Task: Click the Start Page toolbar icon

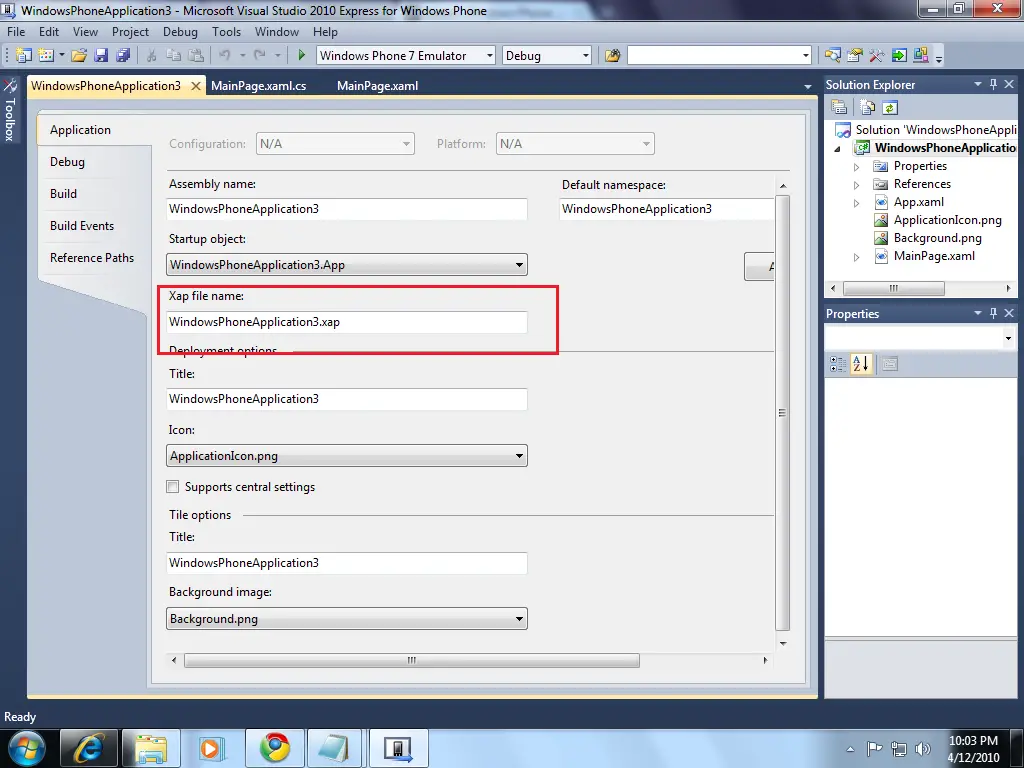Action: [899, 56]
